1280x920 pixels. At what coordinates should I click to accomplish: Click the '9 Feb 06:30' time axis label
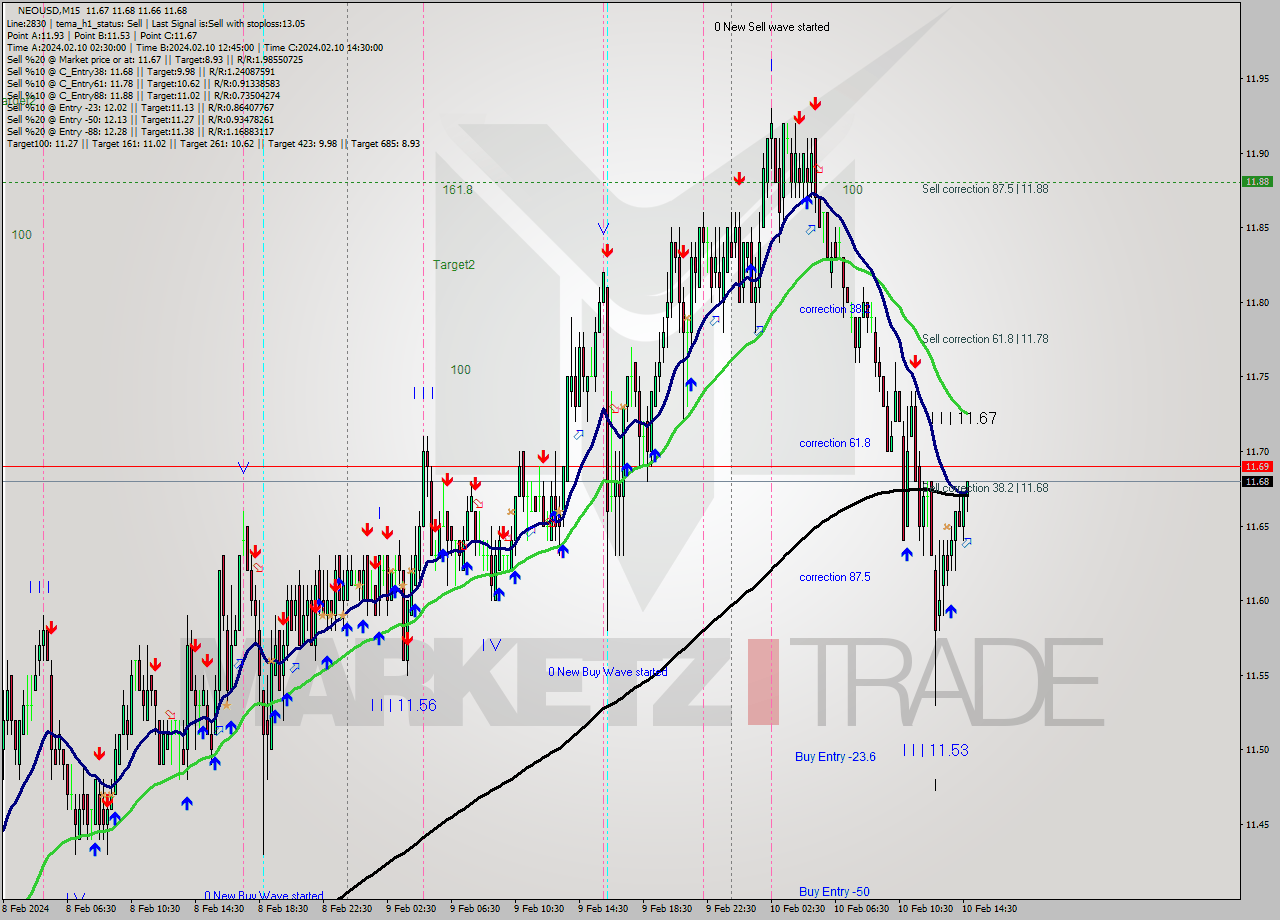click(x=475, y=909)
